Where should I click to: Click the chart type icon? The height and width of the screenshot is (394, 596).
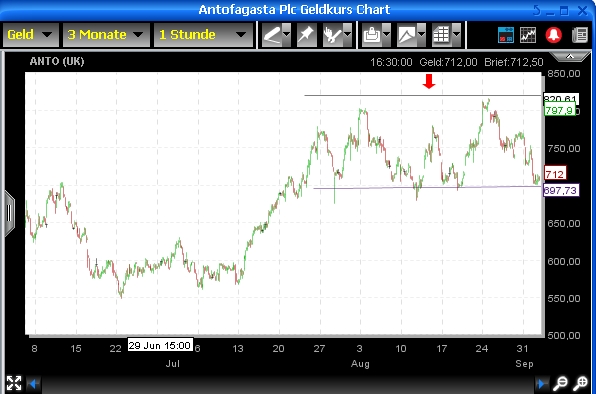click(407, 35)
